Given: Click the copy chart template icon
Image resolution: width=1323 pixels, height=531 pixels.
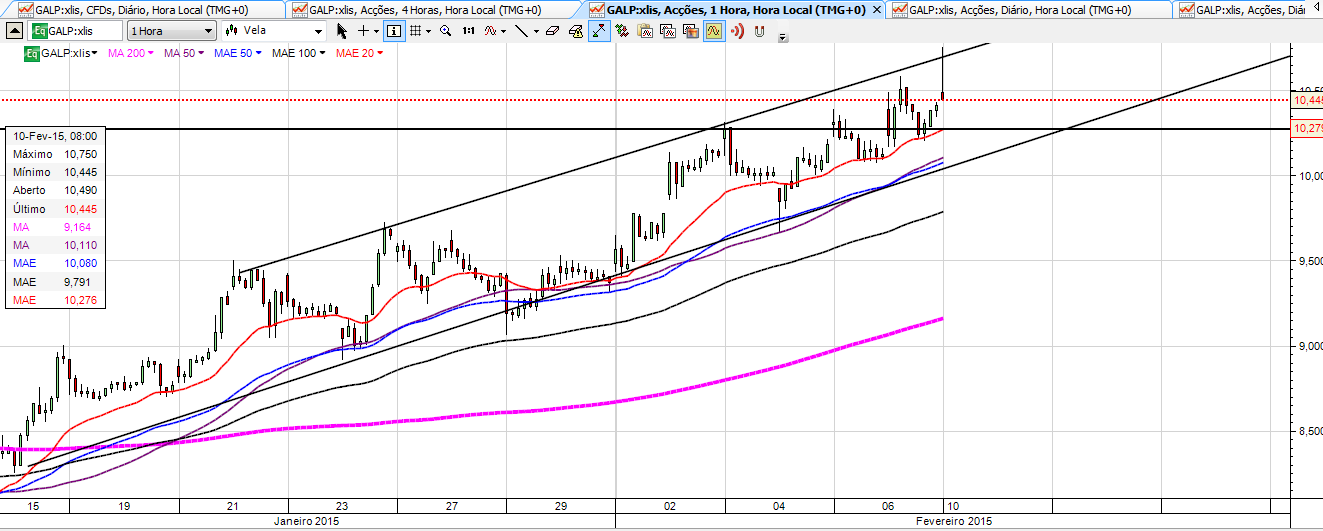Looking at the screenshot, I should pos(667,31).
